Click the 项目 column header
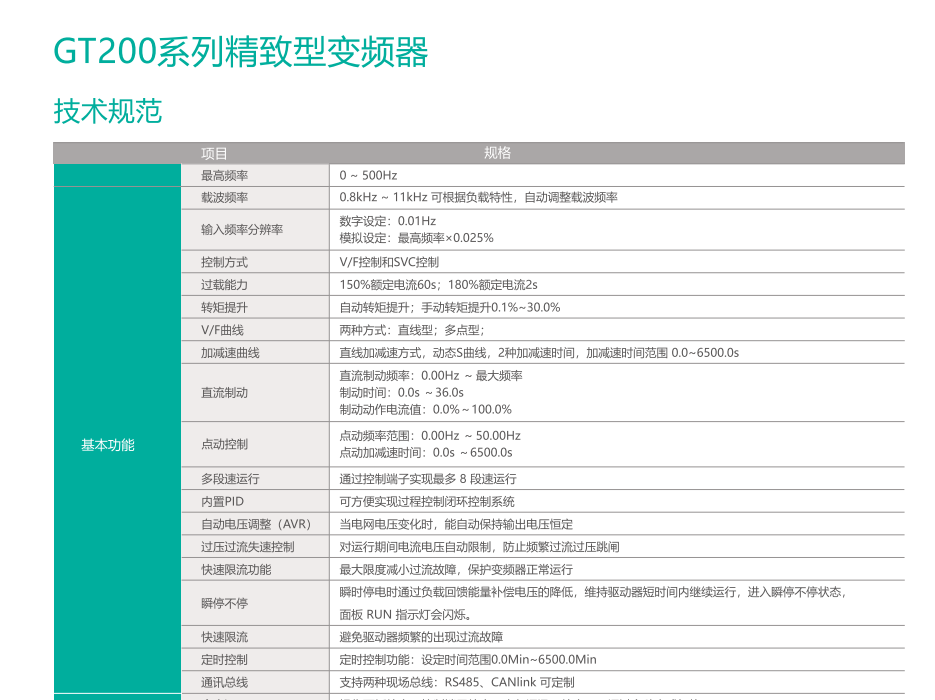The image size is (935, 700). 214,153
